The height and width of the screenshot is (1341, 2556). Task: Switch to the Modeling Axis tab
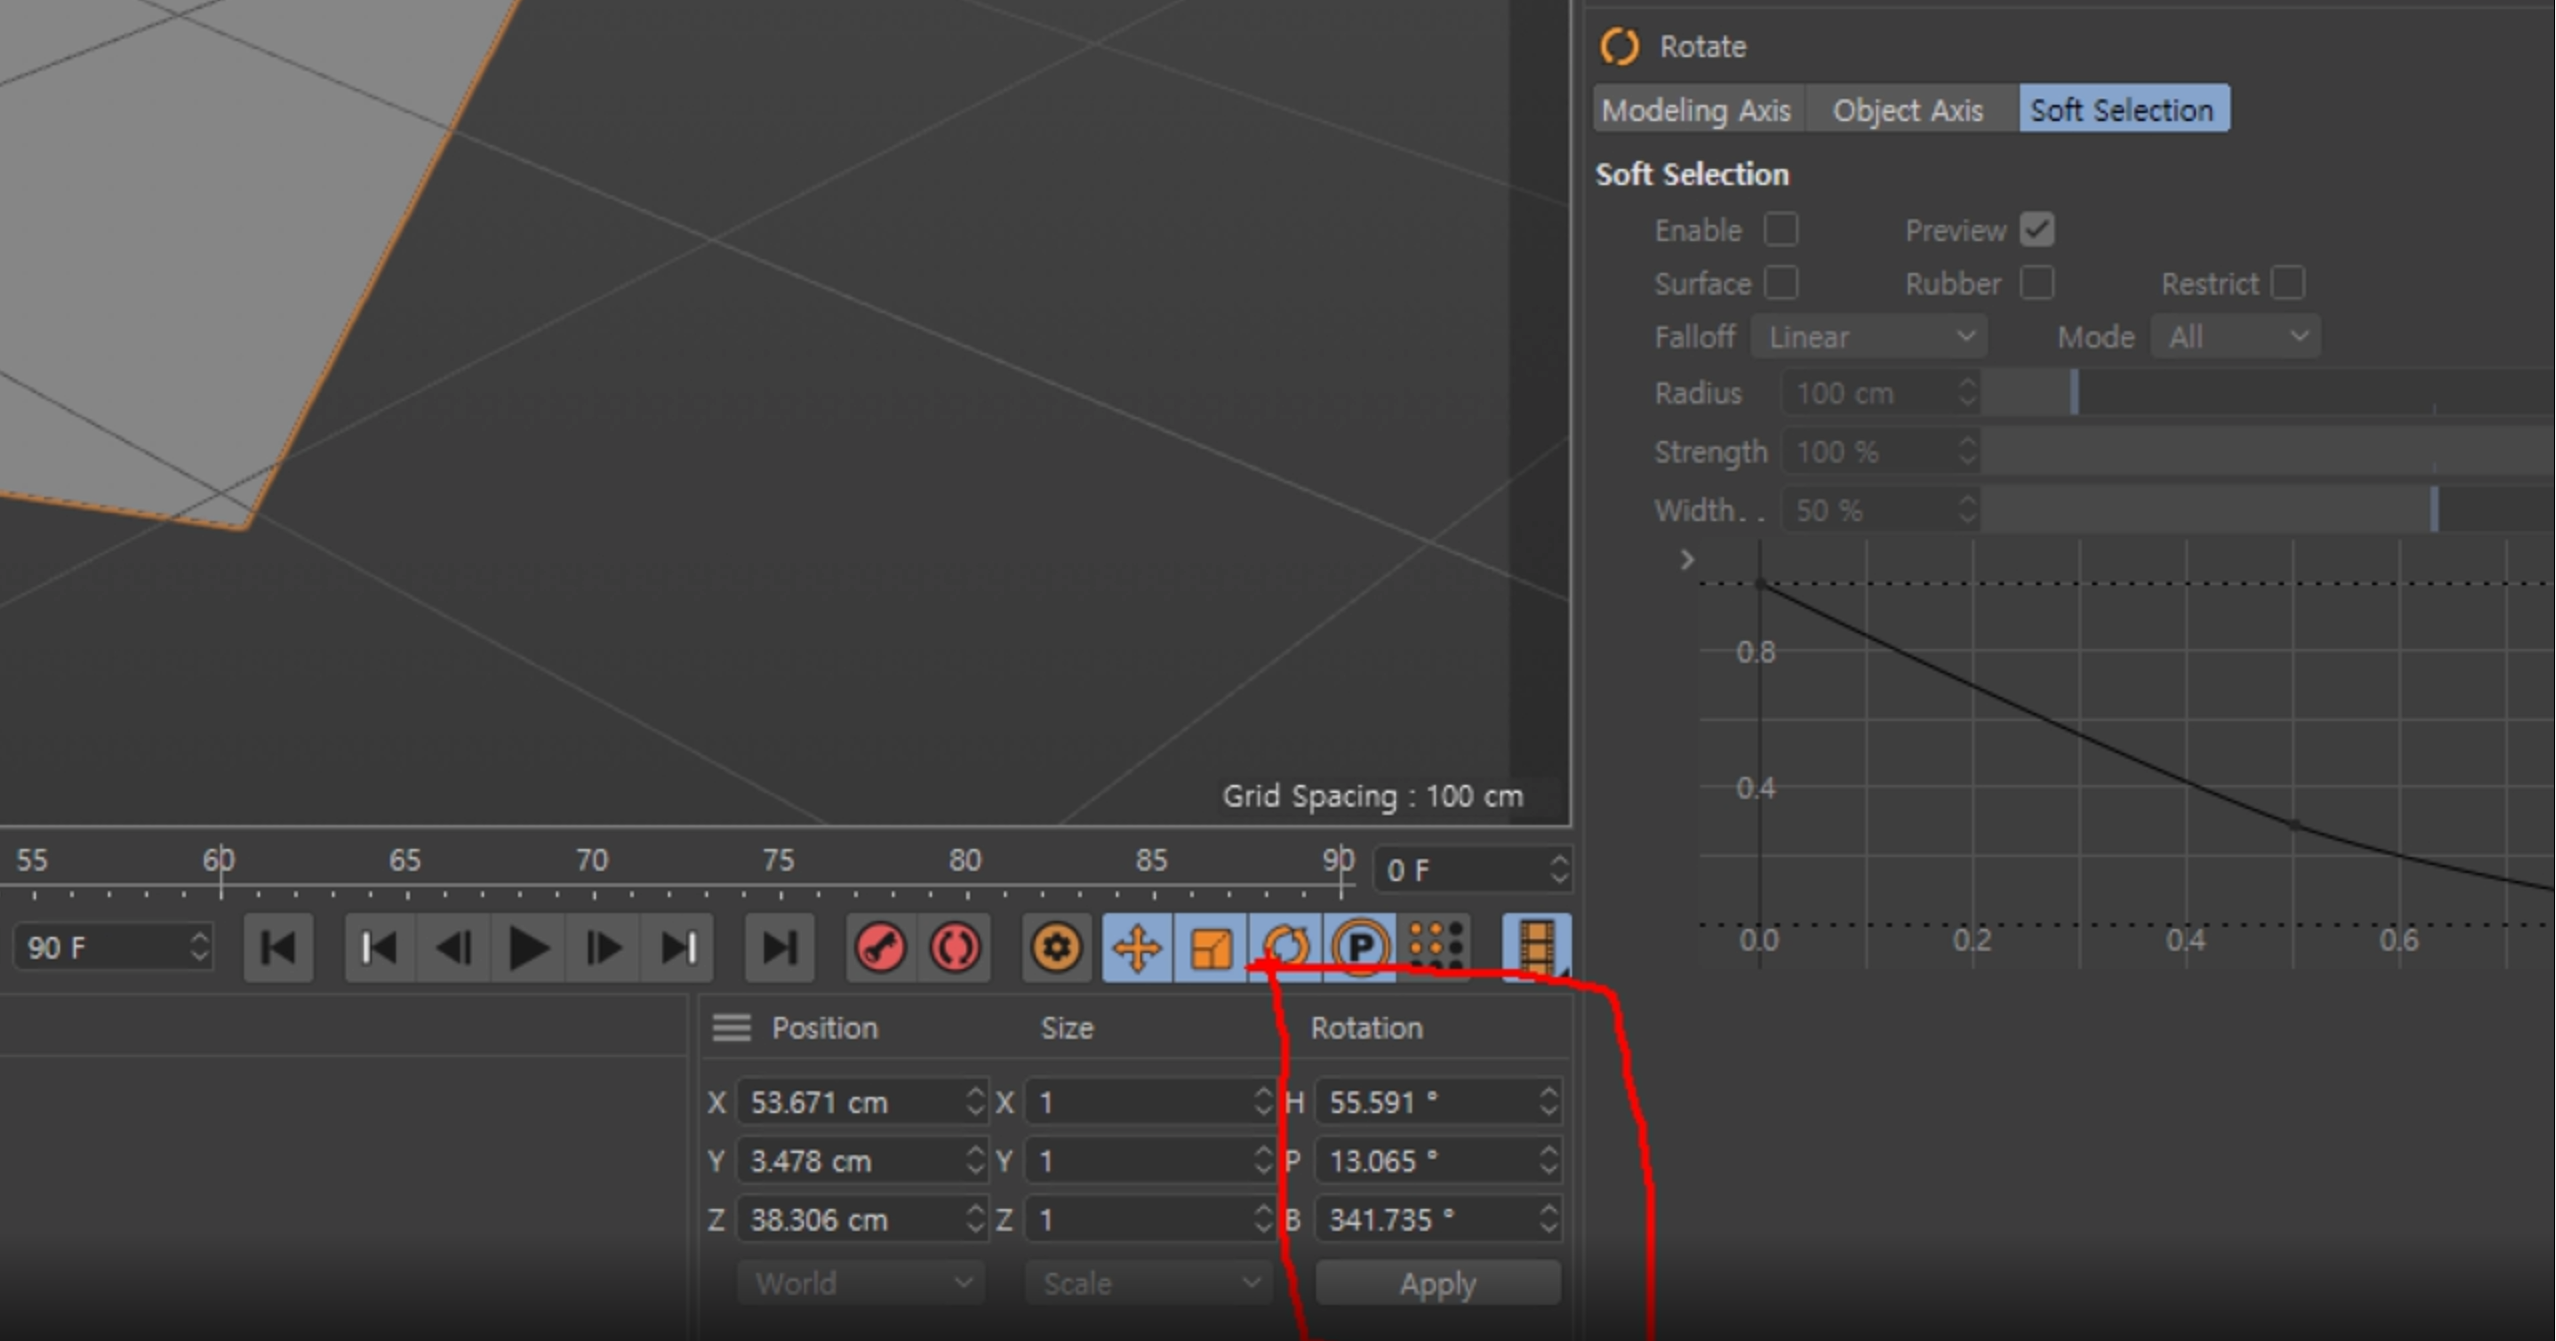1696,110
